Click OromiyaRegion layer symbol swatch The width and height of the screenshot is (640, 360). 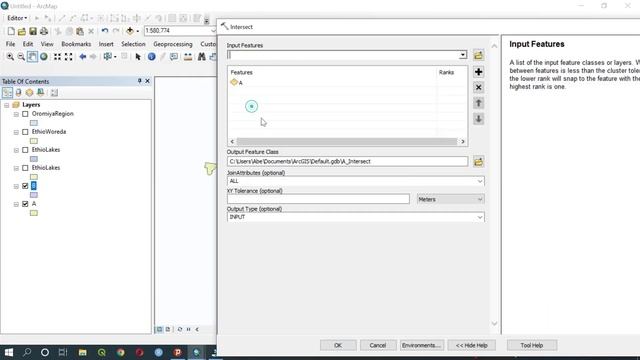click(34, 123)
